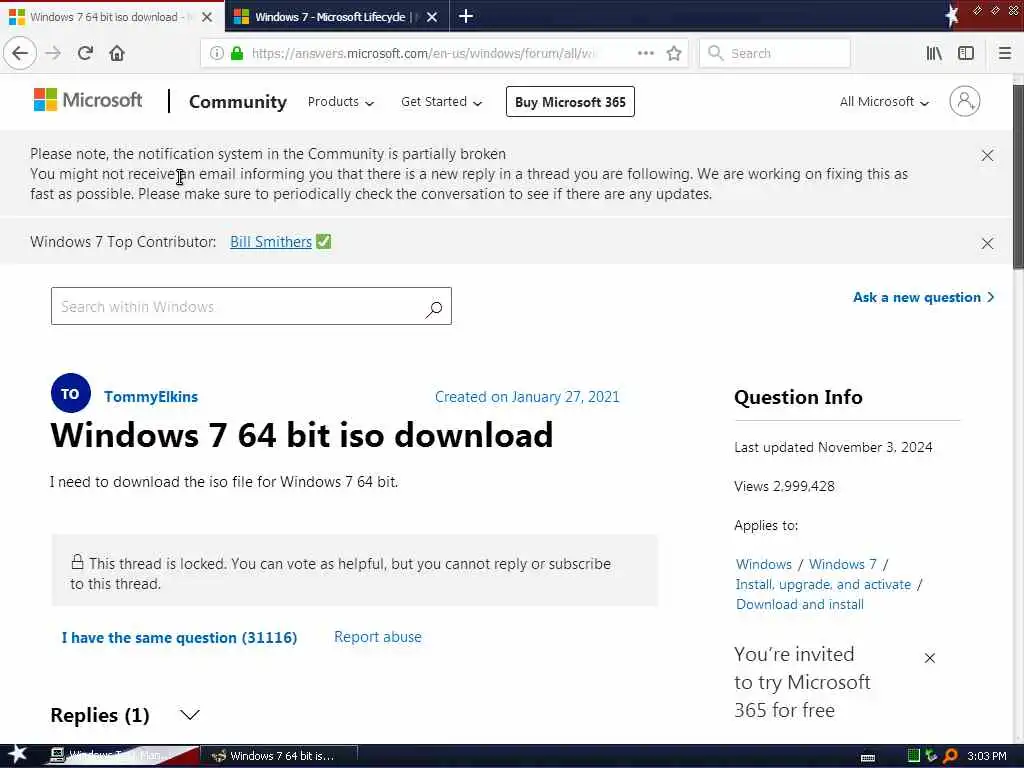Click Created on January 27, 2021 link

click(x=527, y=396)
